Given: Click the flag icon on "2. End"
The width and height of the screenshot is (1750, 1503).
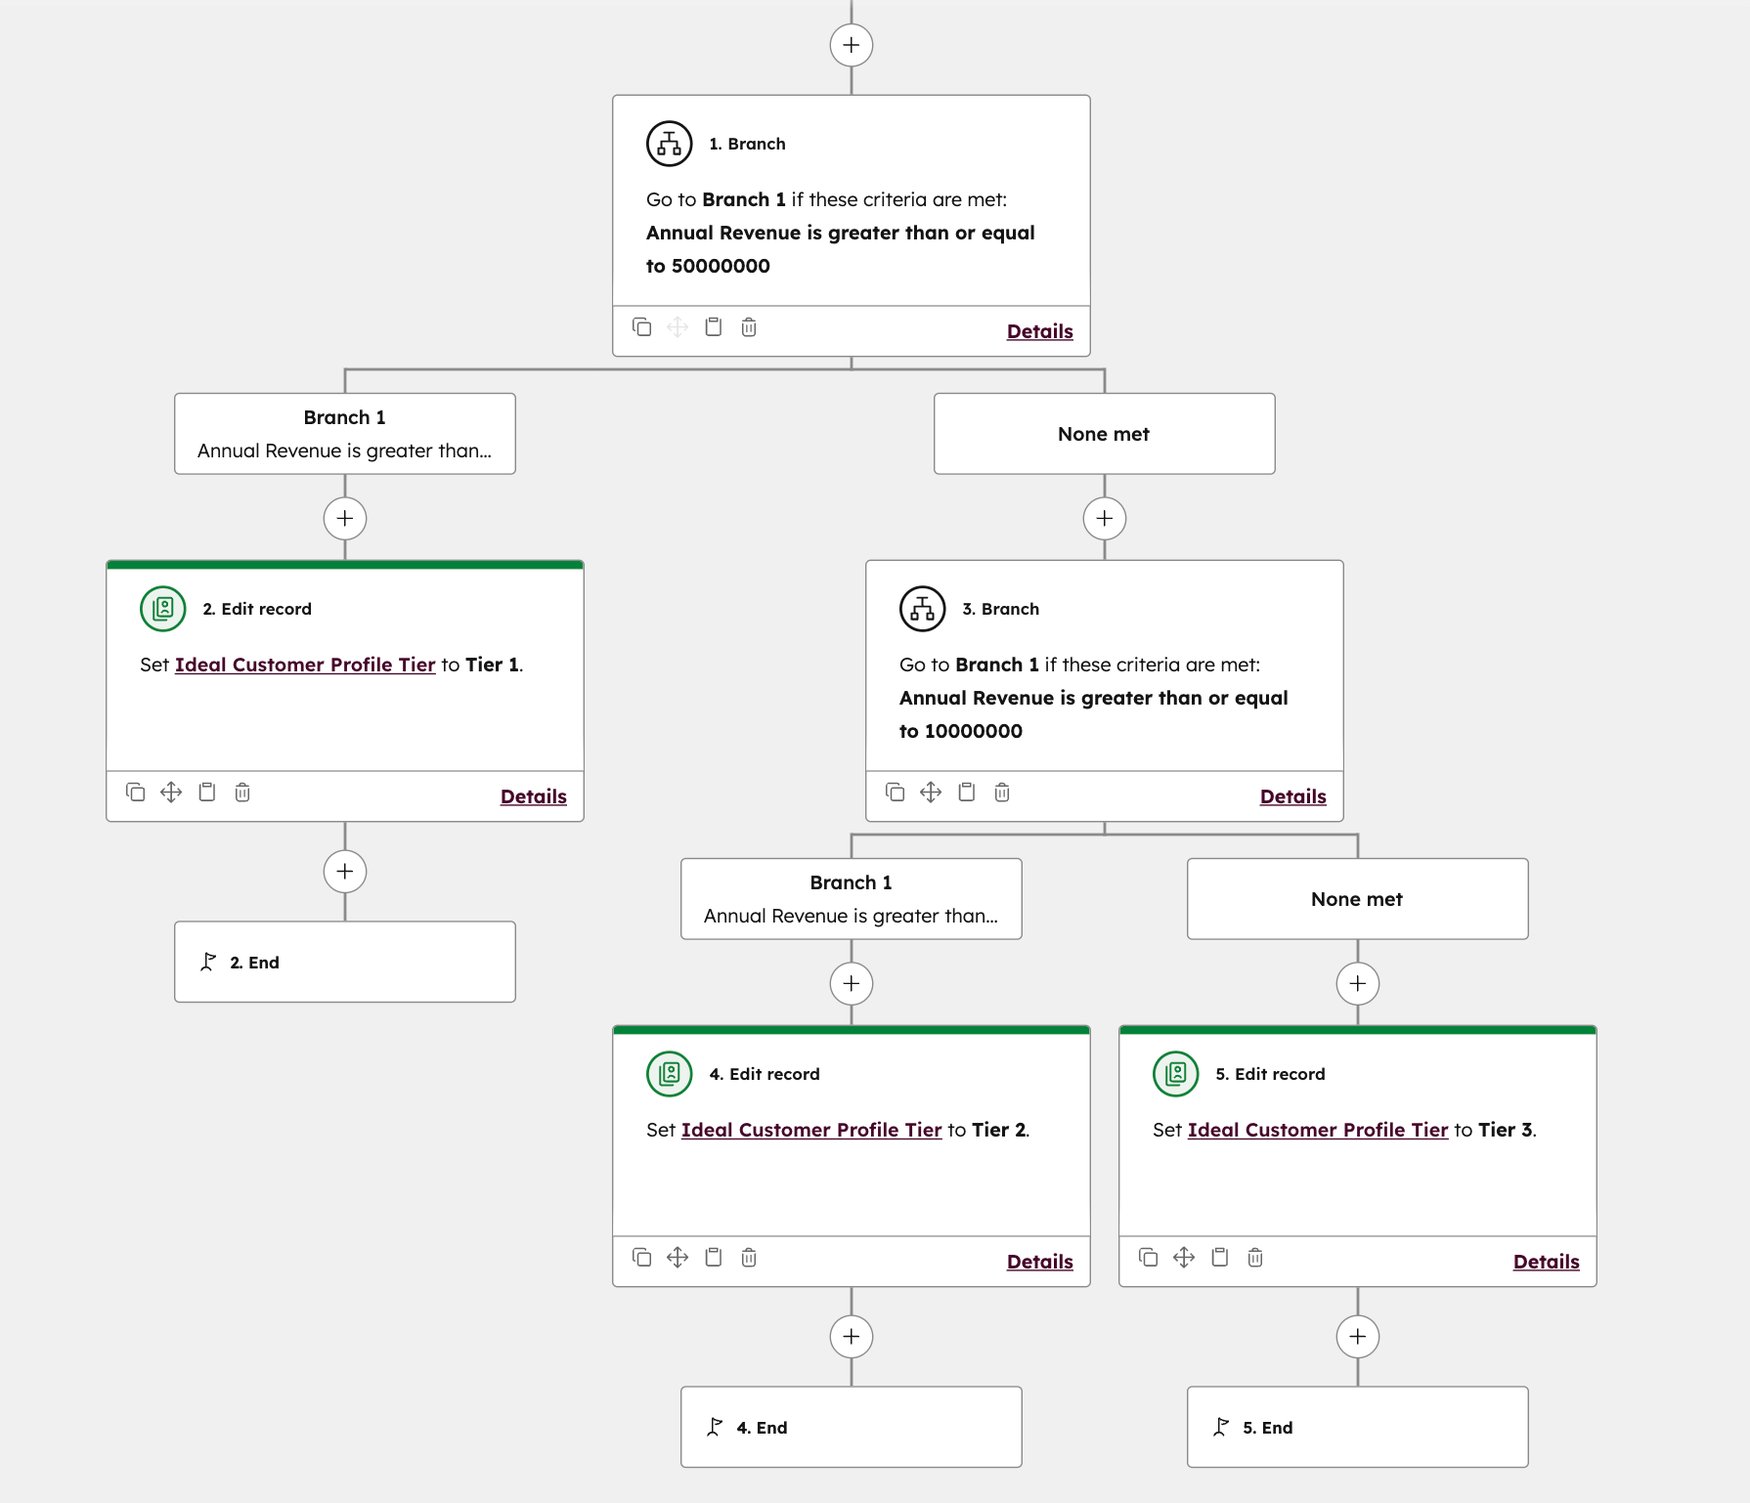Looking at the screenshot, I should tap(208, 961).
